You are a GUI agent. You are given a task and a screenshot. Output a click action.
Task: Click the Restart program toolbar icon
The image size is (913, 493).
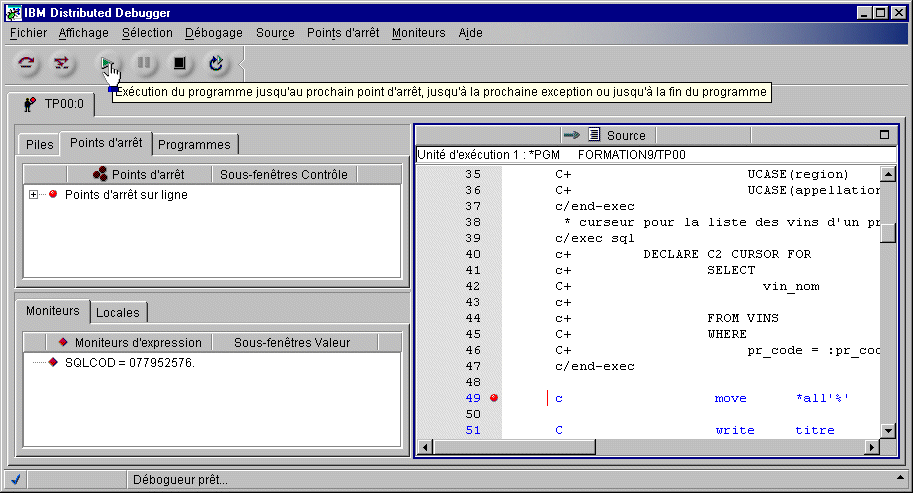[x=216, y=64]
